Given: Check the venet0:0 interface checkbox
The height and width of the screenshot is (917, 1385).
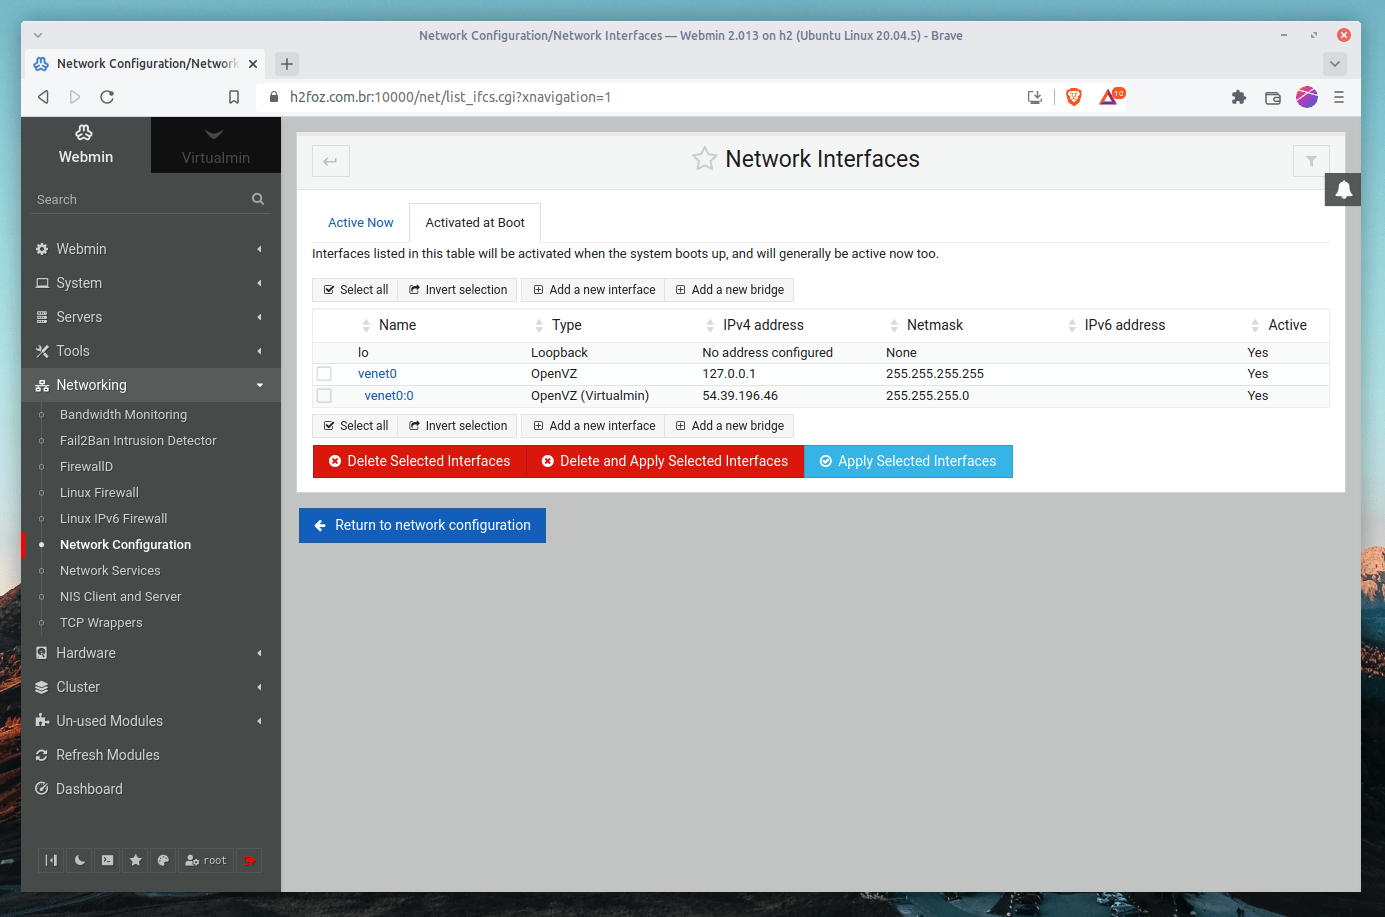Looking at the screenshot, I should pyautogui.click(x=324, y=394).
